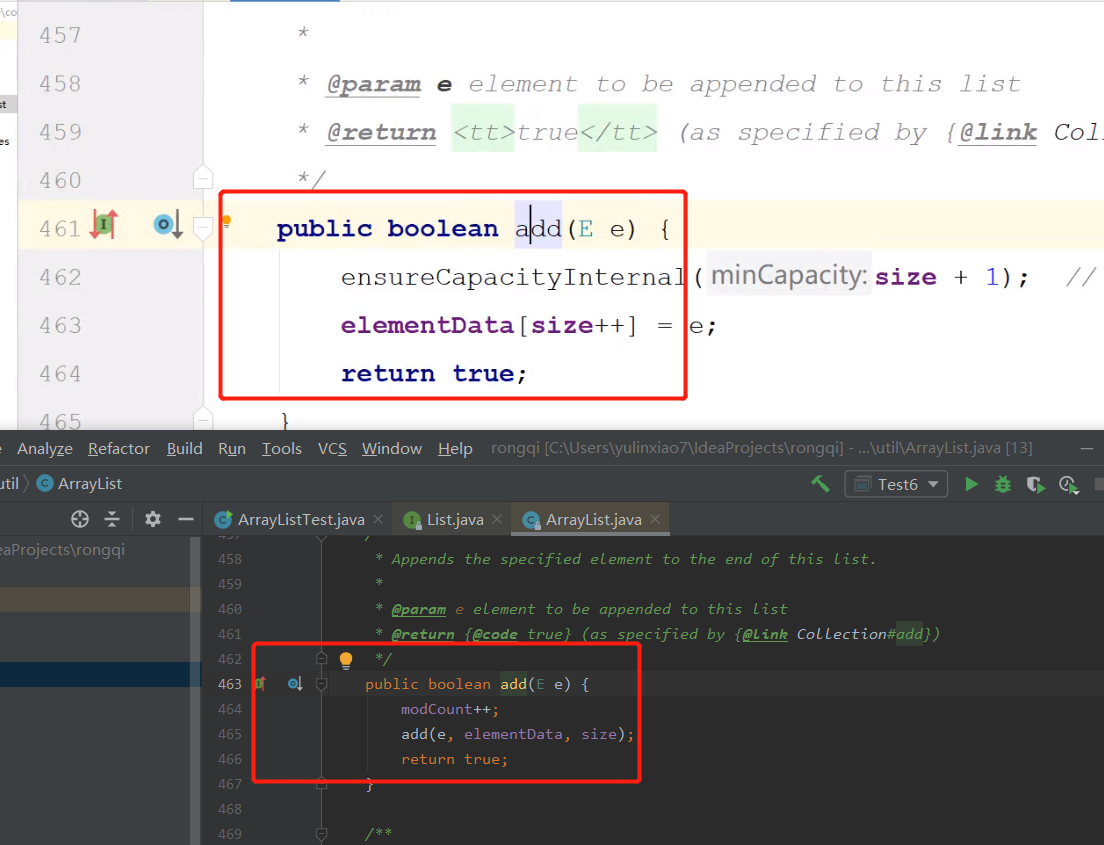1104x845 pixels.
Task: Open the Window menu
Action: tap(392, 449)
